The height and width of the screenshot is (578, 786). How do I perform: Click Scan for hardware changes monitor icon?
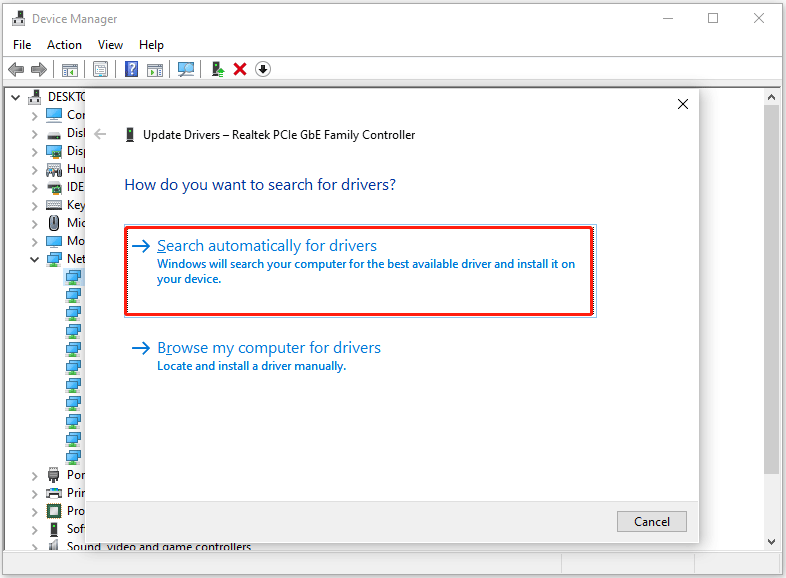tap(185, 69)
